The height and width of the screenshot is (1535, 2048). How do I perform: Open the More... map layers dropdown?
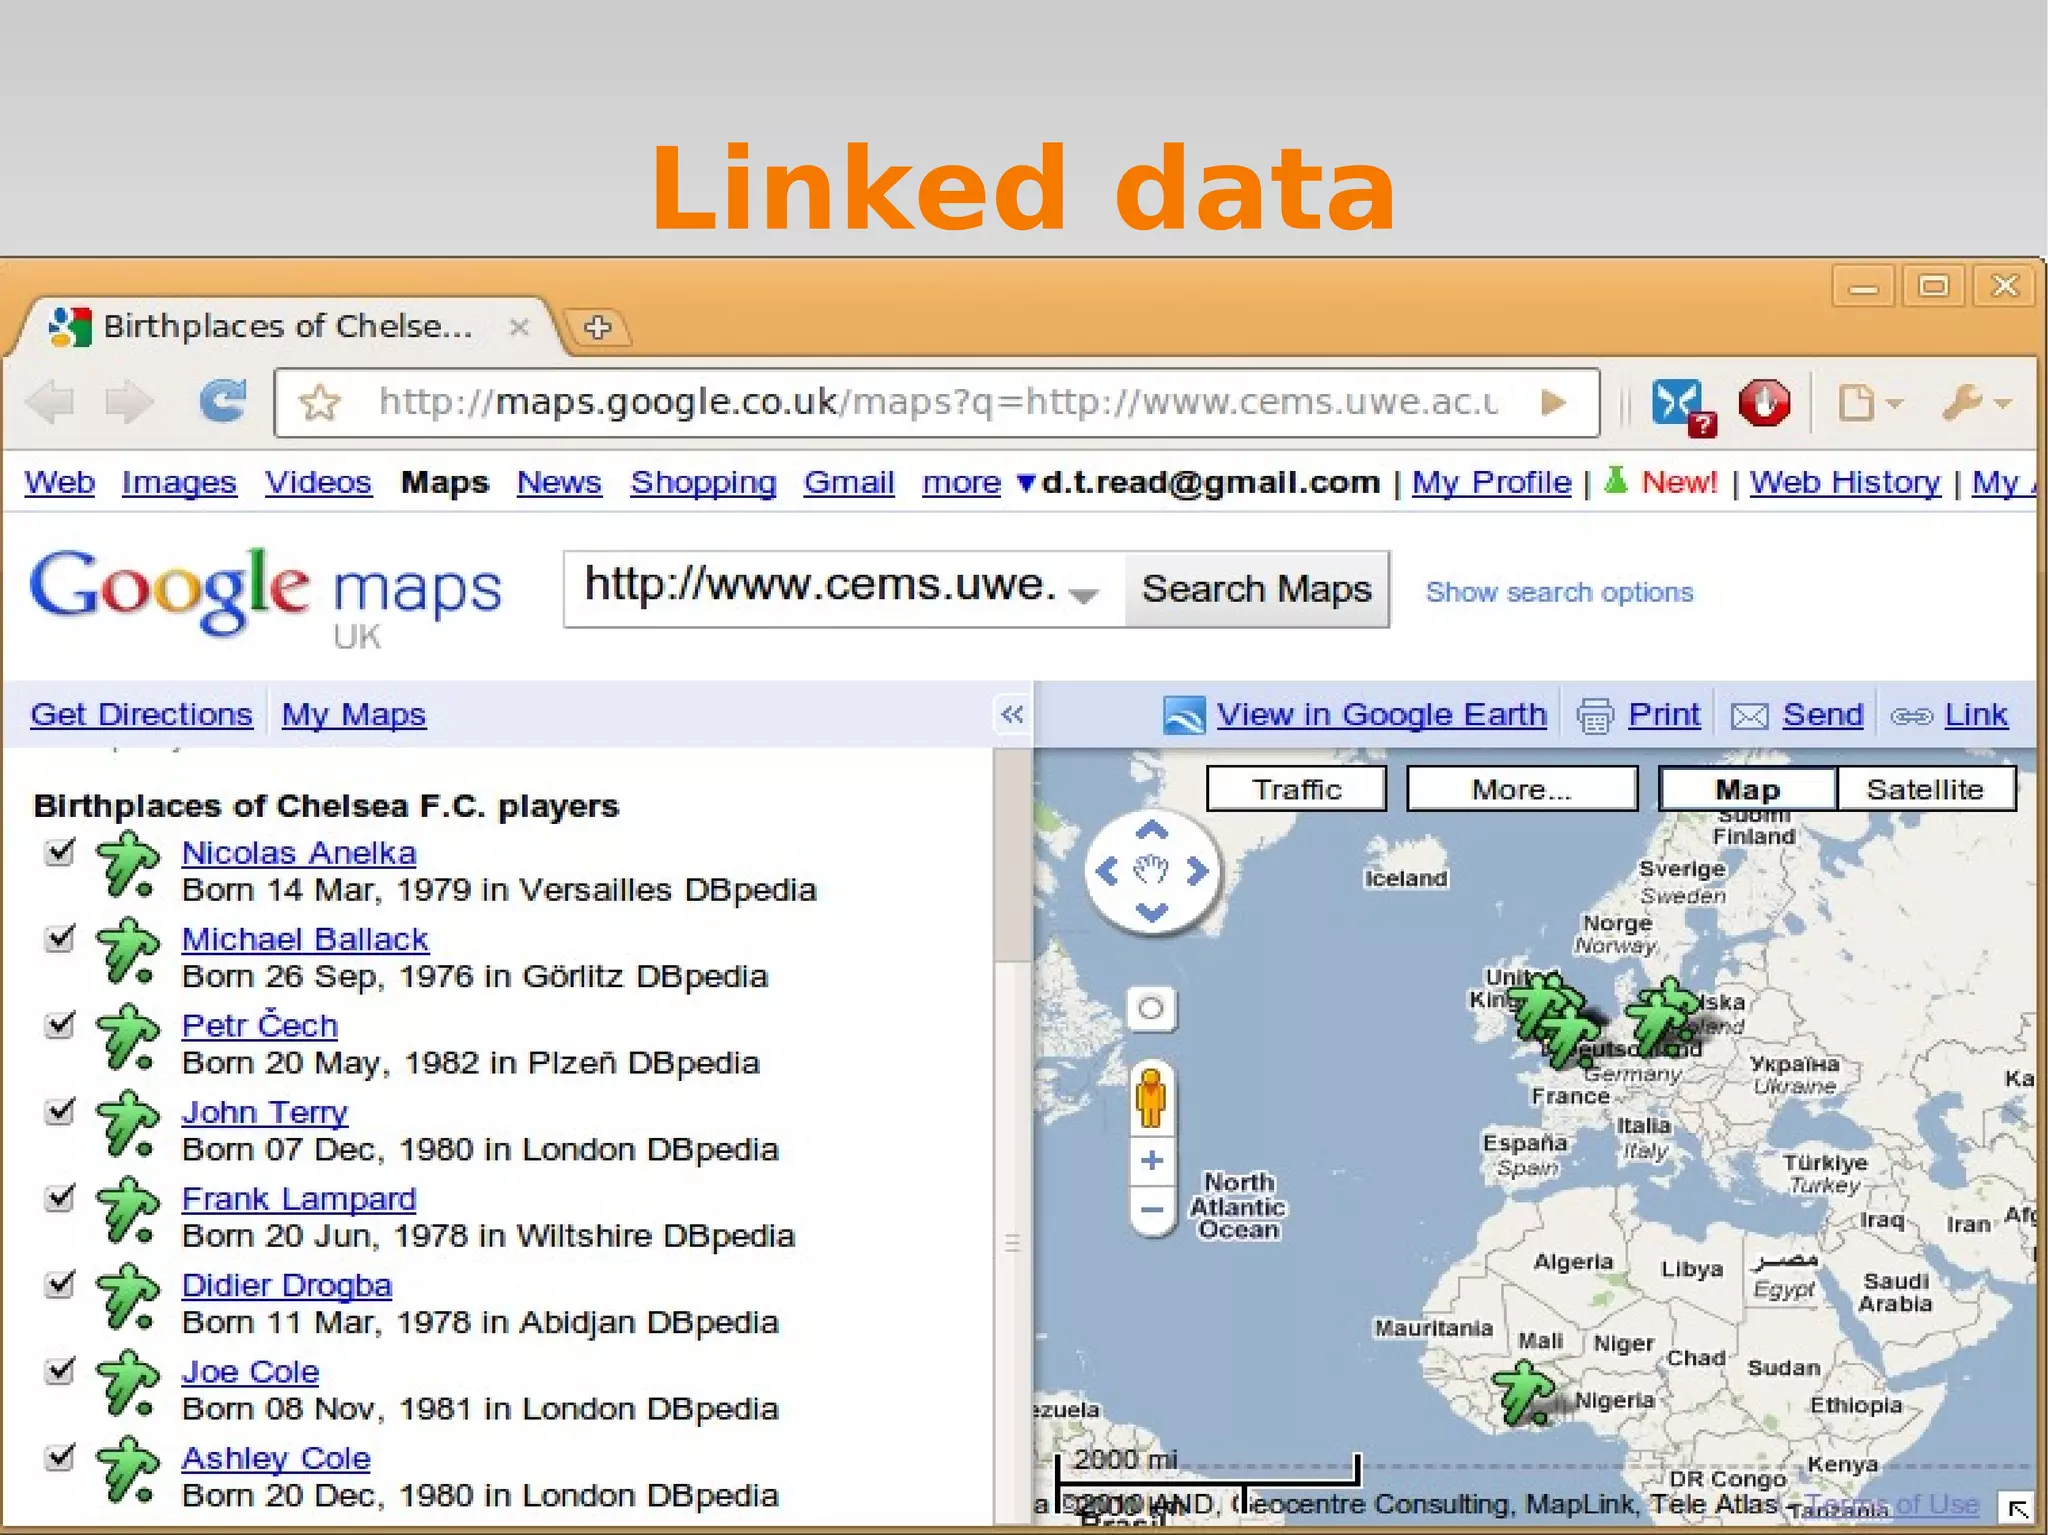[1522, 789]
